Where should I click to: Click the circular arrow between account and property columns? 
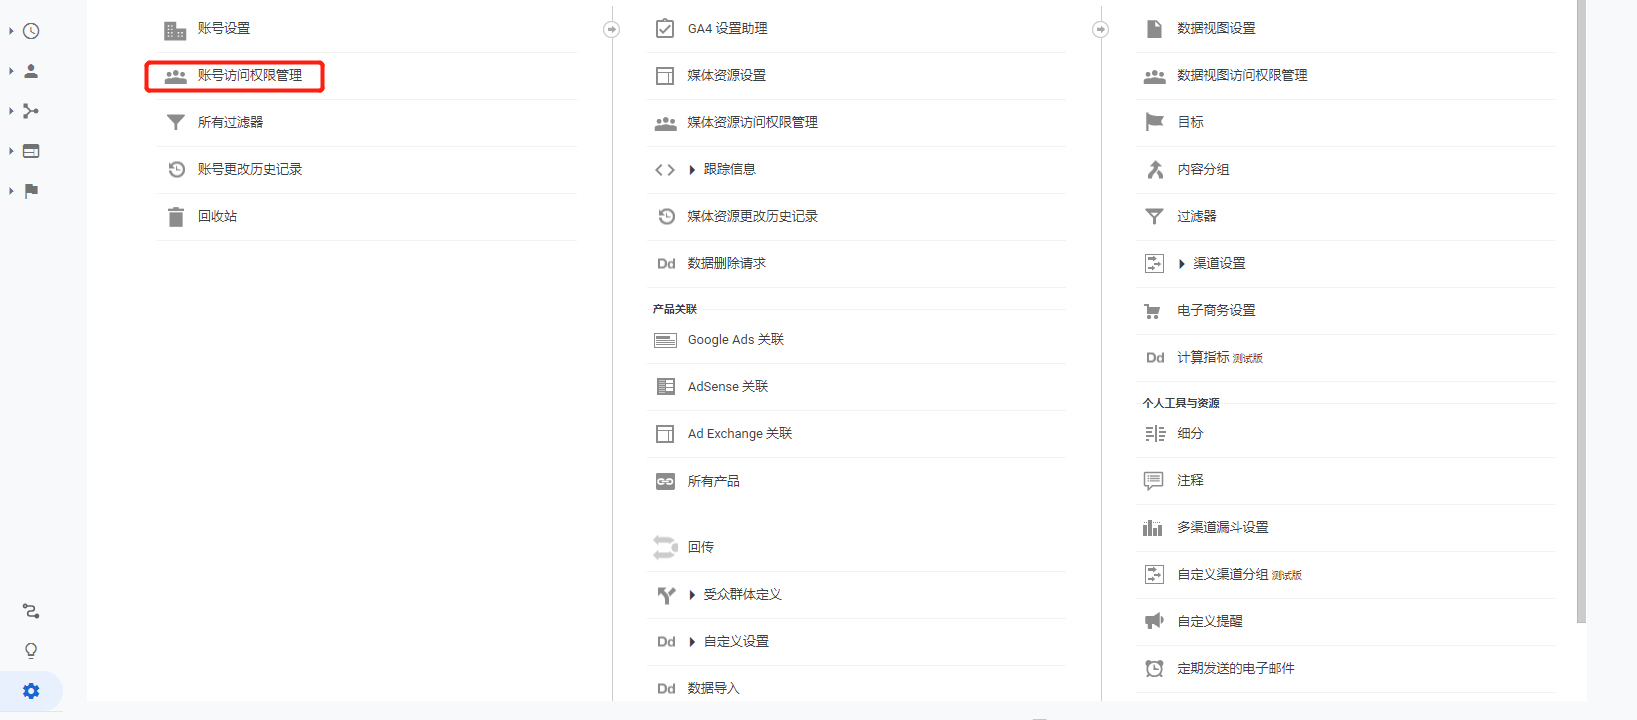tap(612, 30)
